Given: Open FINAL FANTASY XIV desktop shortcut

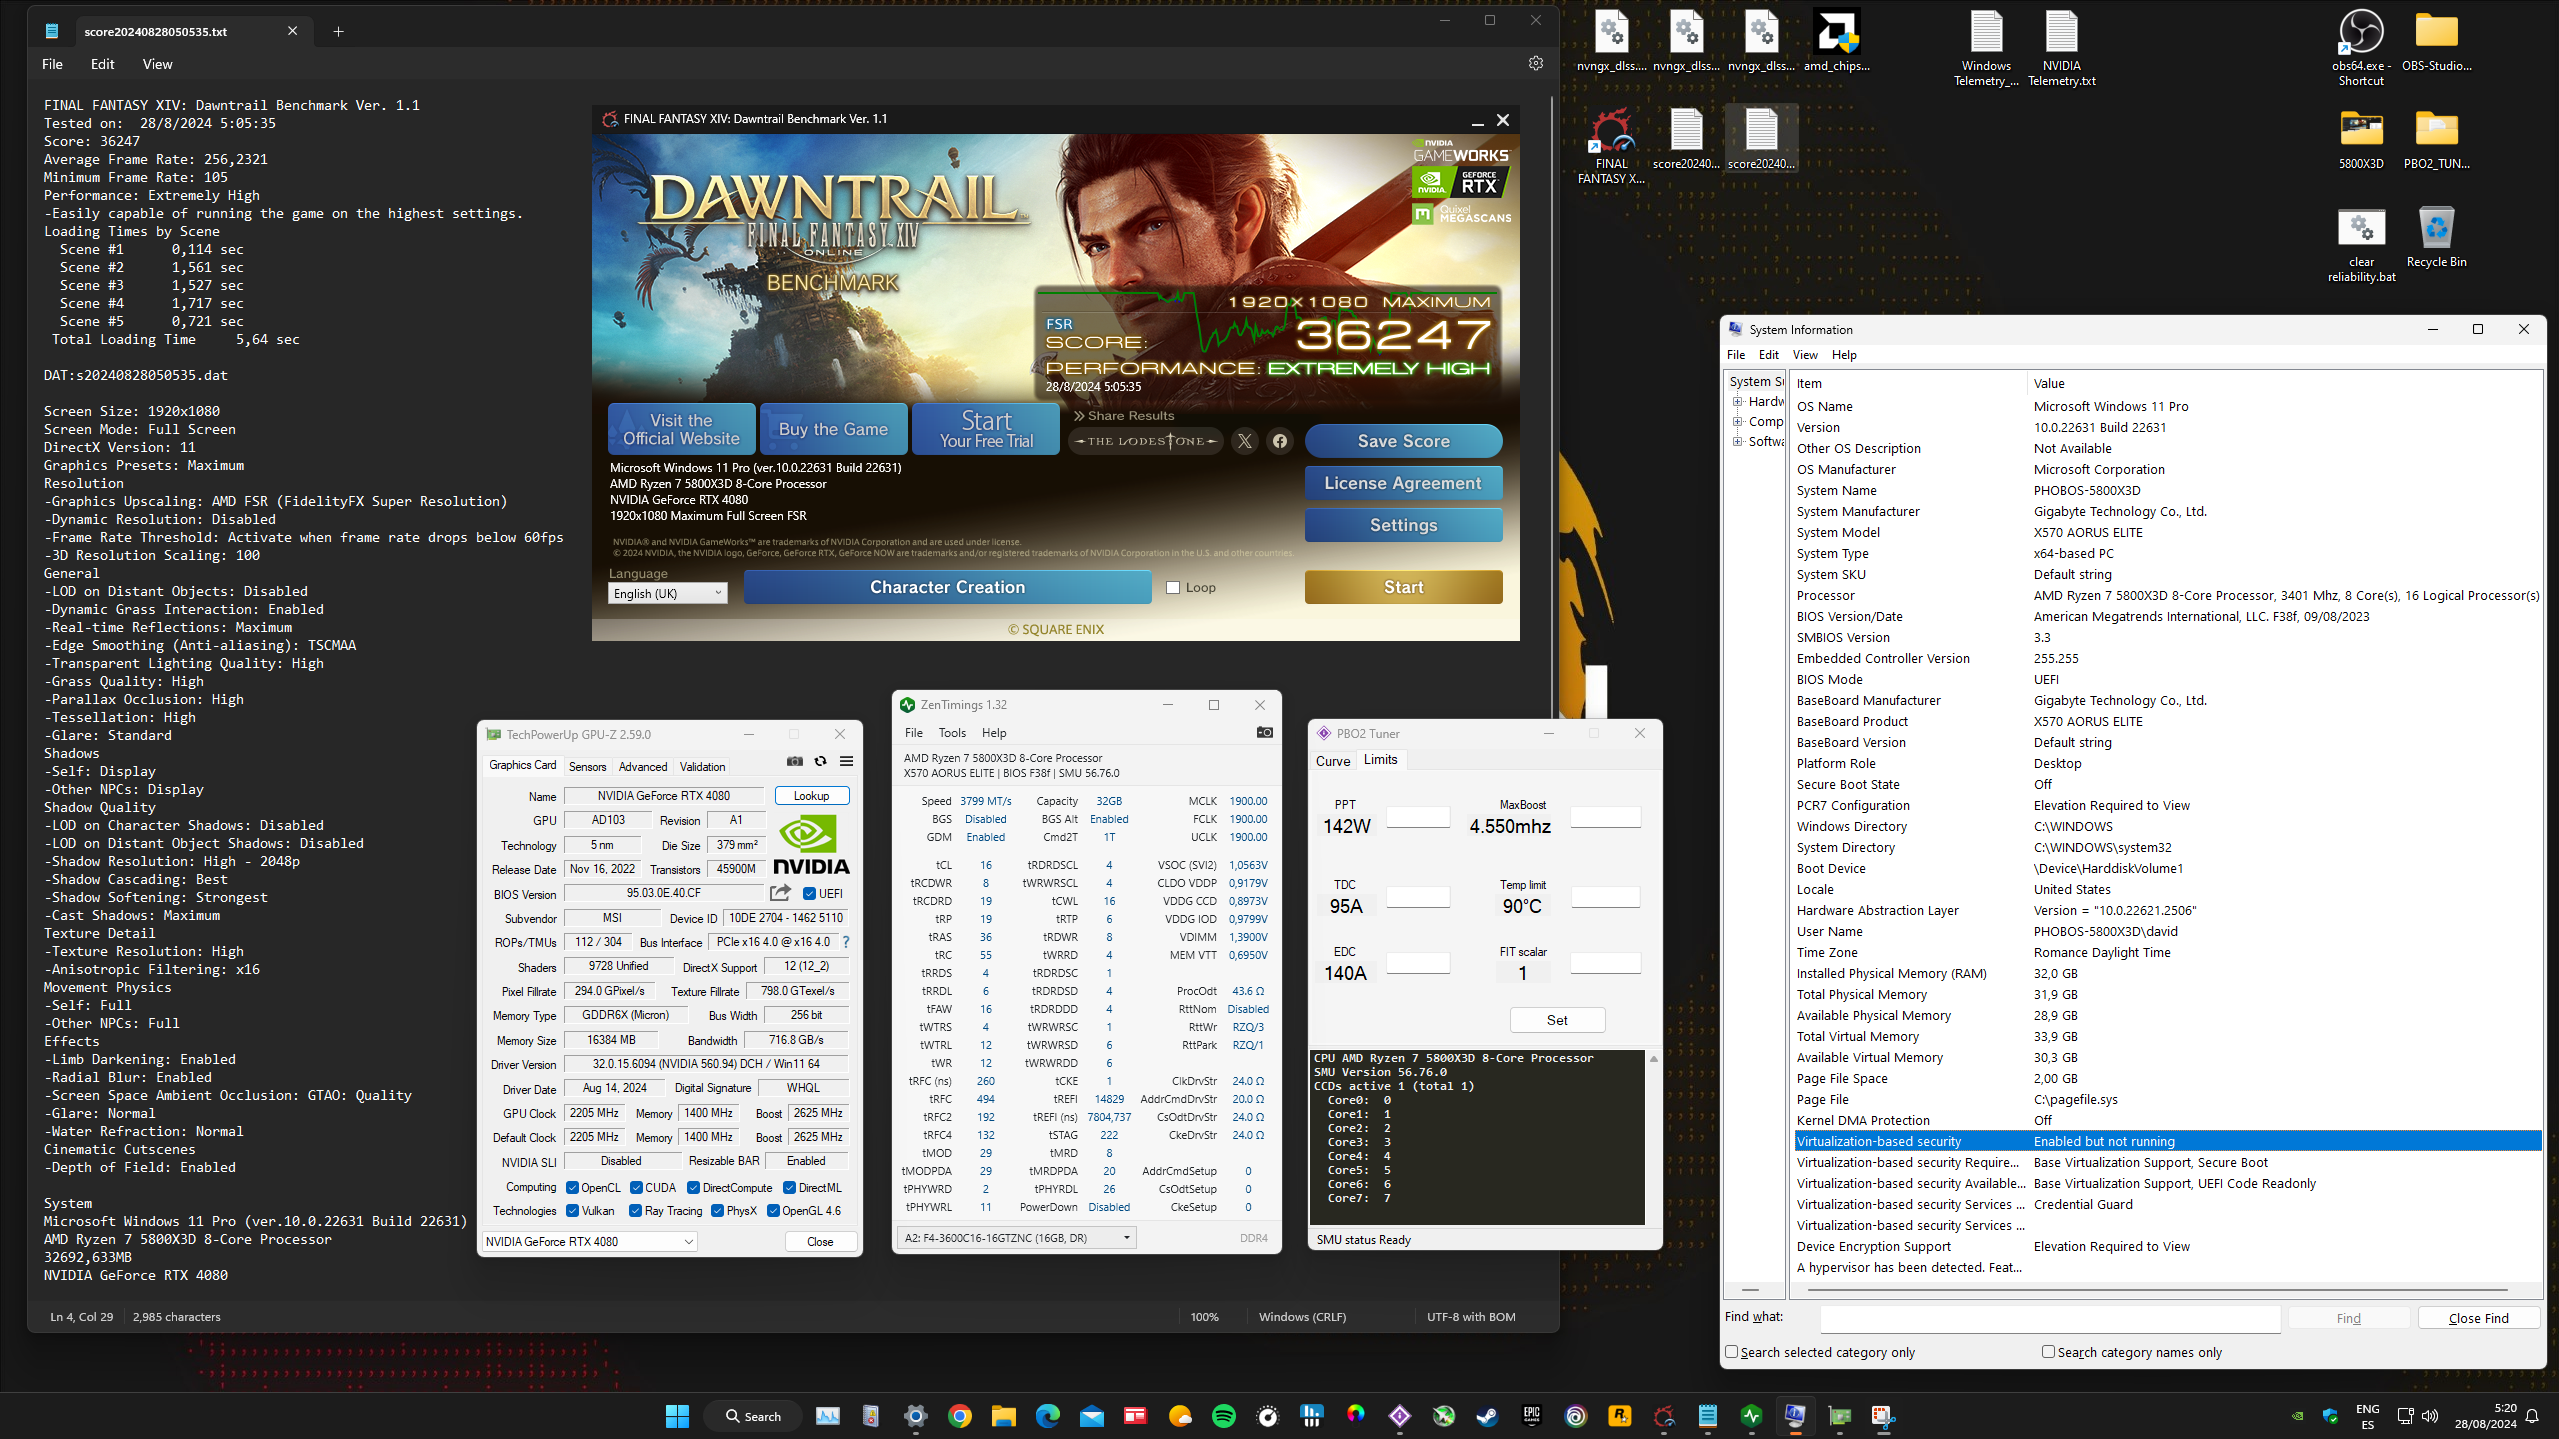Looking at the screenshot, I should click(1611, 145).
